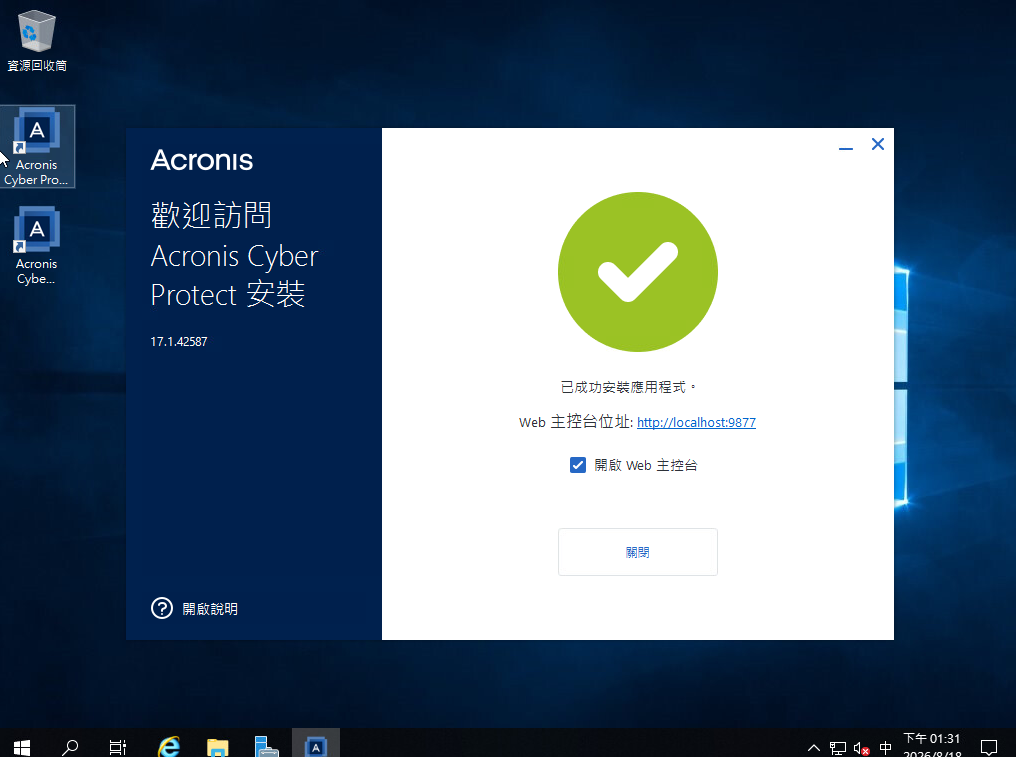Image resolution: width=1016 pixels, height=757 pixels.
Task: Click the 已成功安裝應用程式 message
Action: [628, 388]
